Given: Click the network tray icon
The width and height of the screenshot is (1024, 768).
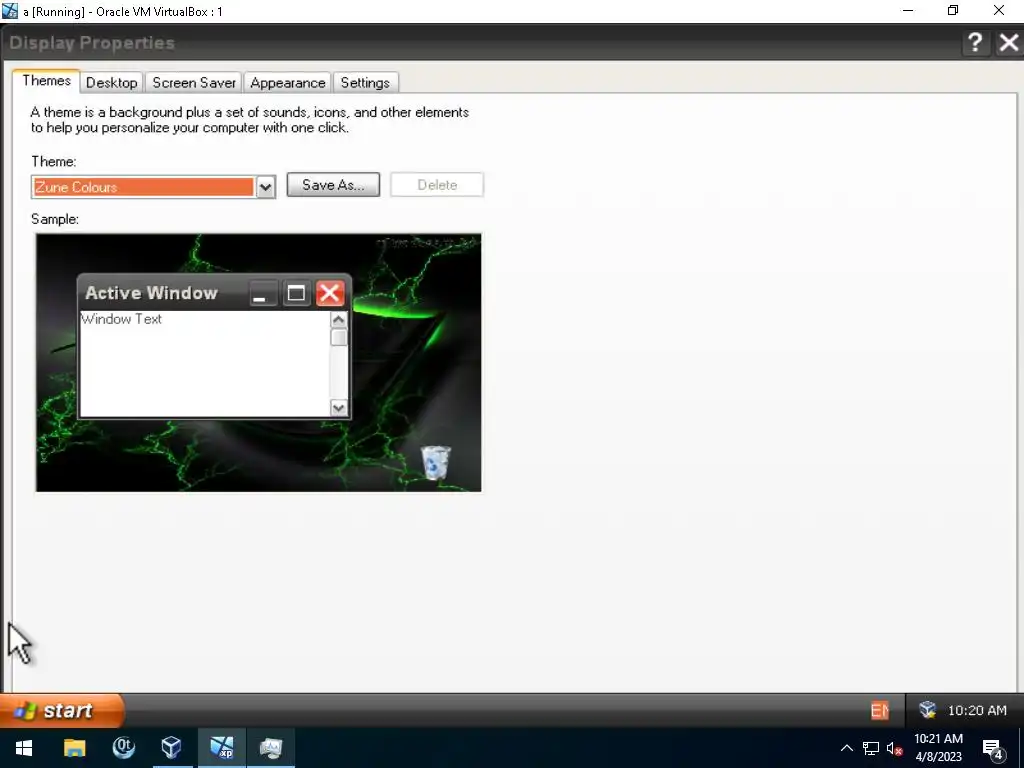Looking at the screenshot, I should pyautogui.click(x=871, y=748).
